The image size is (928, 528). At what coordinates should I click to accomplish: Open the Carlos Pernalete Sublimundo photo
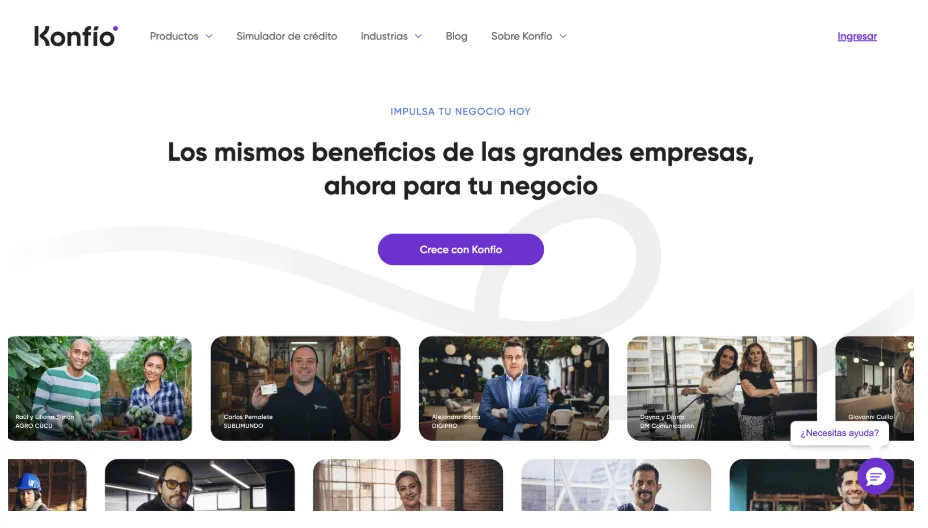pyautogui.click(x=305, y=388)
